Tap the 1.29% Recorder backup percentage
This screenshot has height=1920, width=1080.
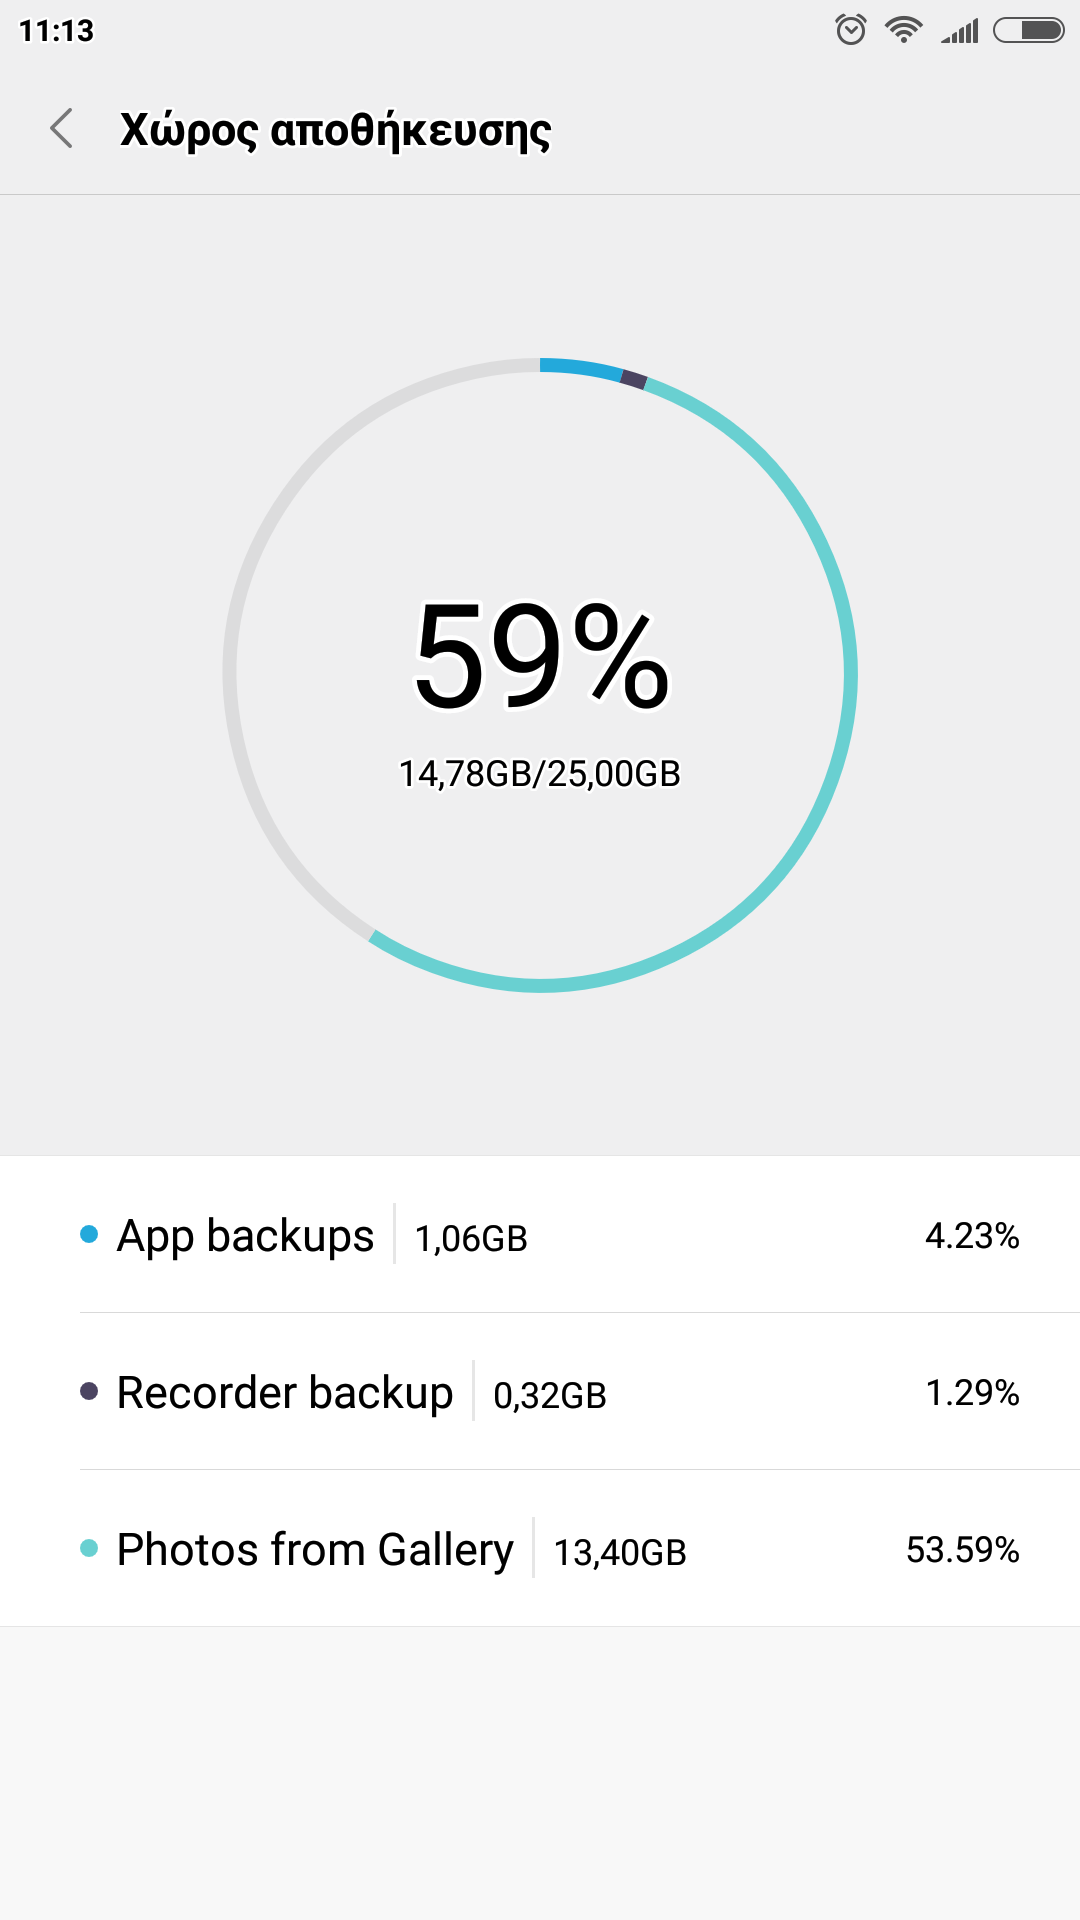point(972,1393)
